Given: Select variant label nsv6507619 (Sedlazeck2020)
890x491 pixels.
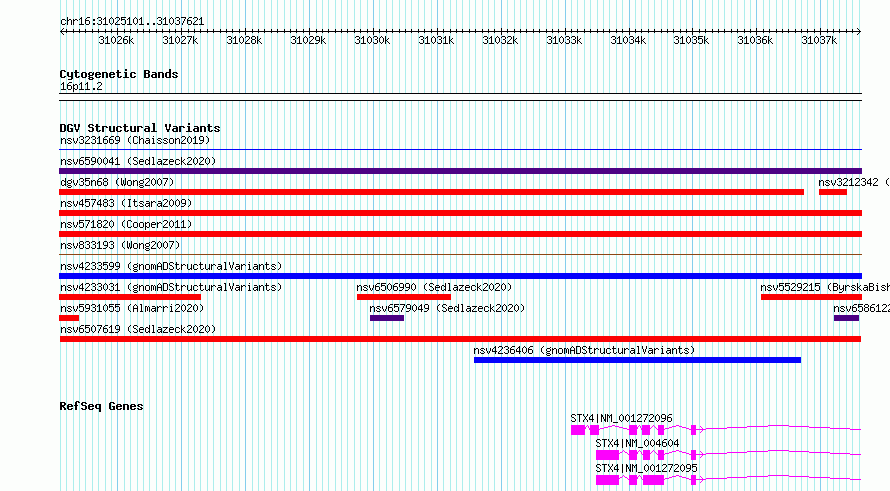Looking at the screenshot, I should pos(138,329).
